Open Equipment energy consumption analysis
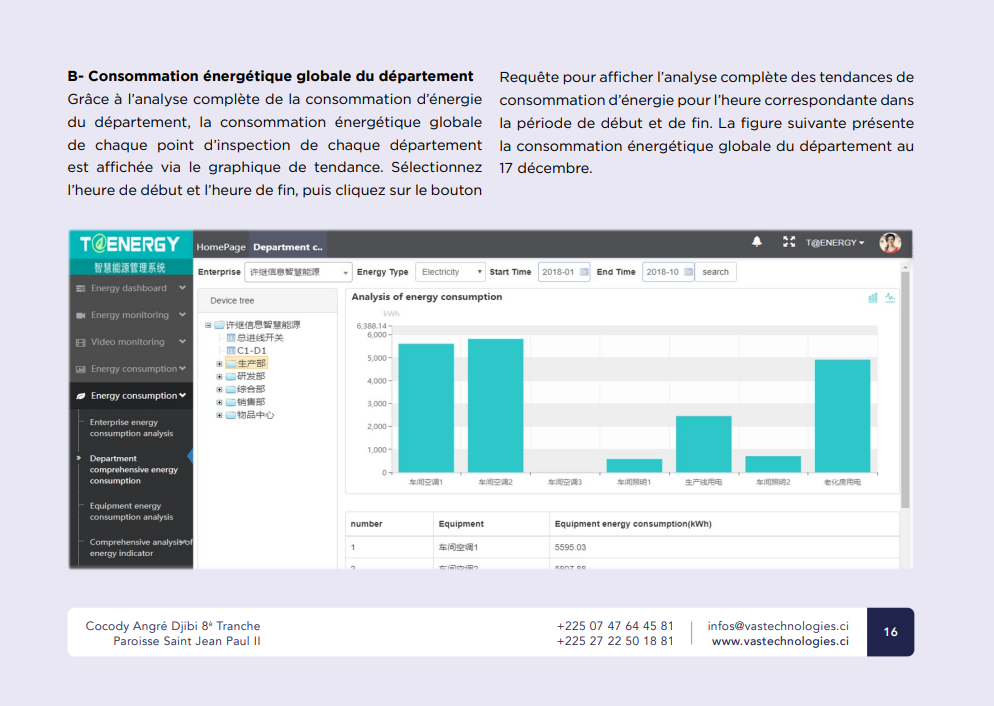Viewport: 994px width, 706px height. [131, 511]
